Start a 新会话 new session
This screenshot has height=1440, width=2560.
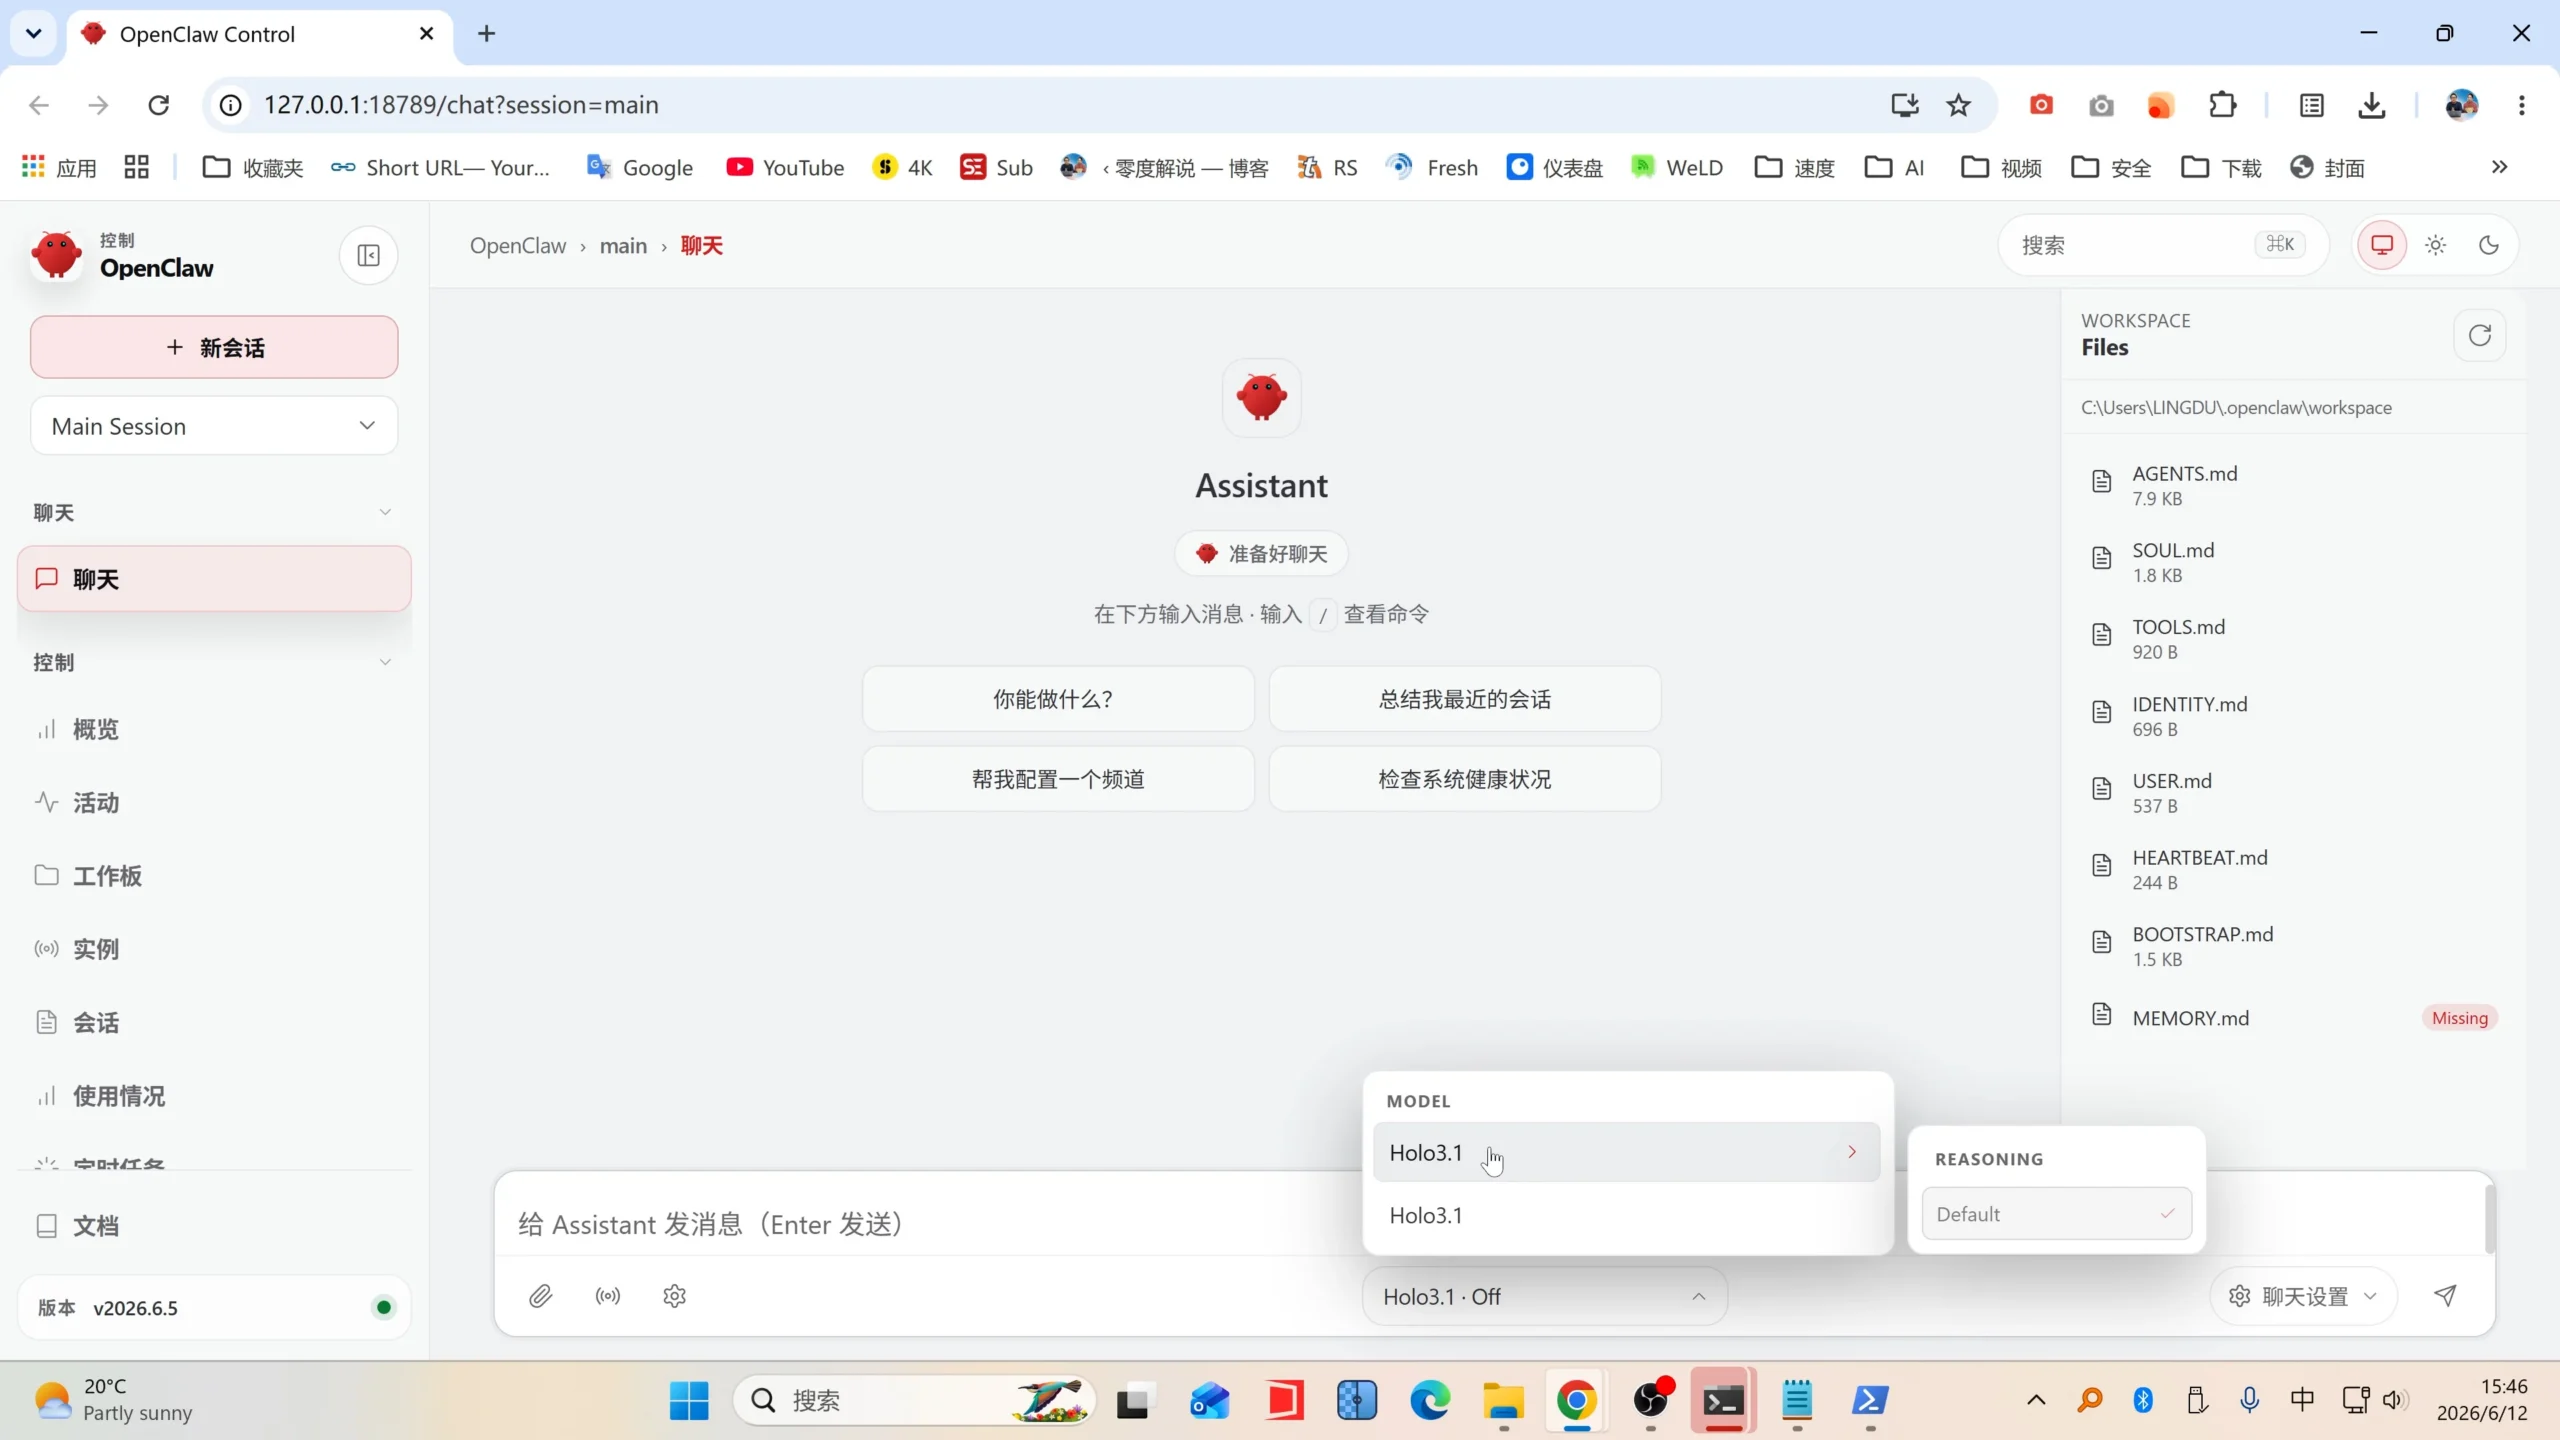click(x=214, y=347)
